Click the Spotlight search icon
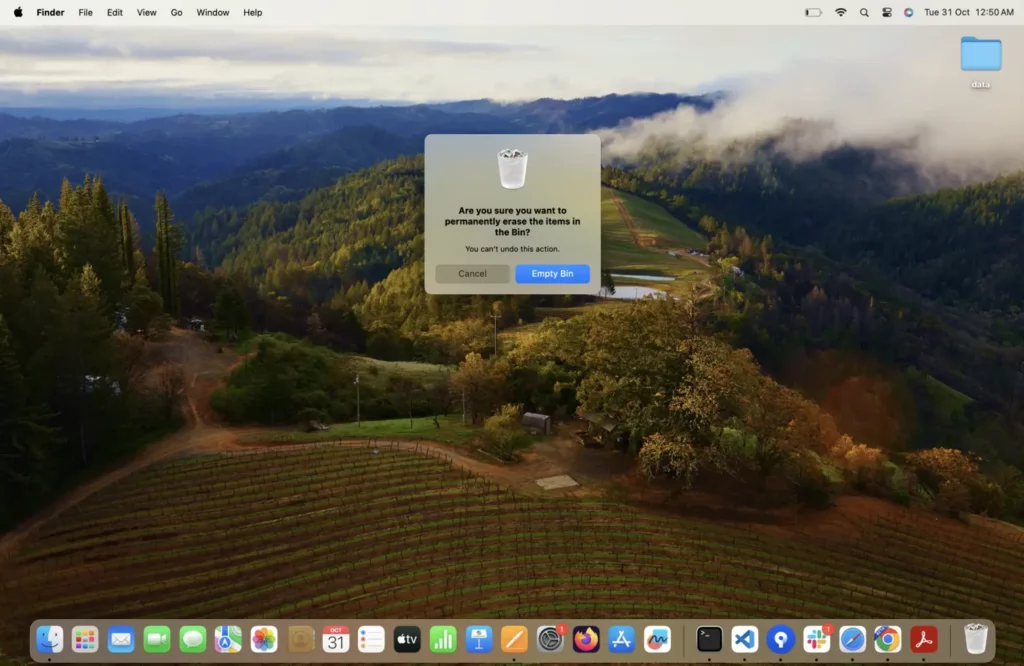This screenshot has height=666, width=1024. pyautogui.click(x=863, y=12)
